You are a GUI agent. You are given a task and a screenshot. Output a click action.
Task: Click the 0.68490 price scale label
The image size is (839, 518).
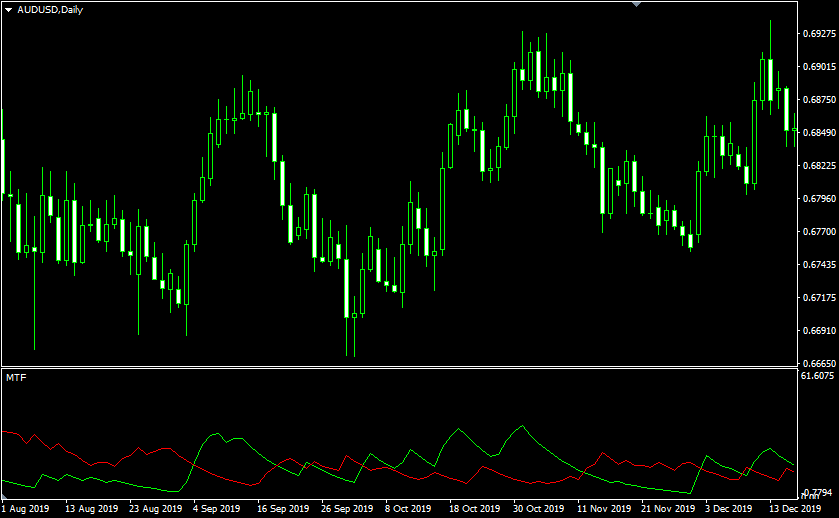pyautogui.click(x=818, y=133)
